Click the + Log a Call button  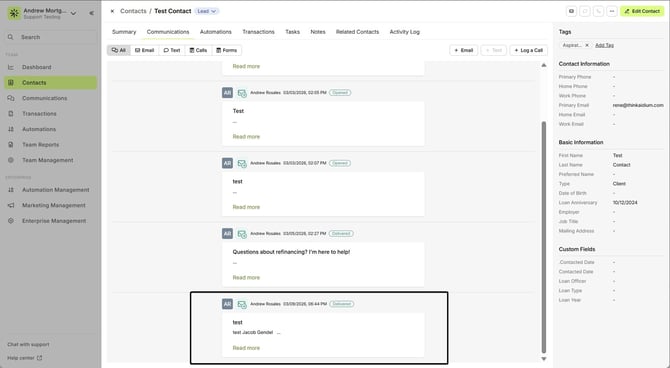(x=529, y=50)
